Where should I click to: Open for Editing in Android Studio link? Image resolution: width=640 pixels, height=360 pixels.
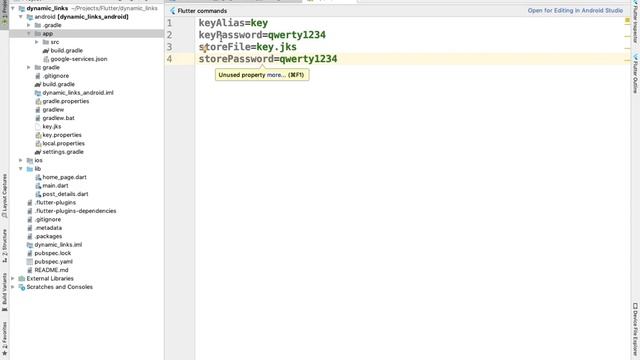(575, 11)
